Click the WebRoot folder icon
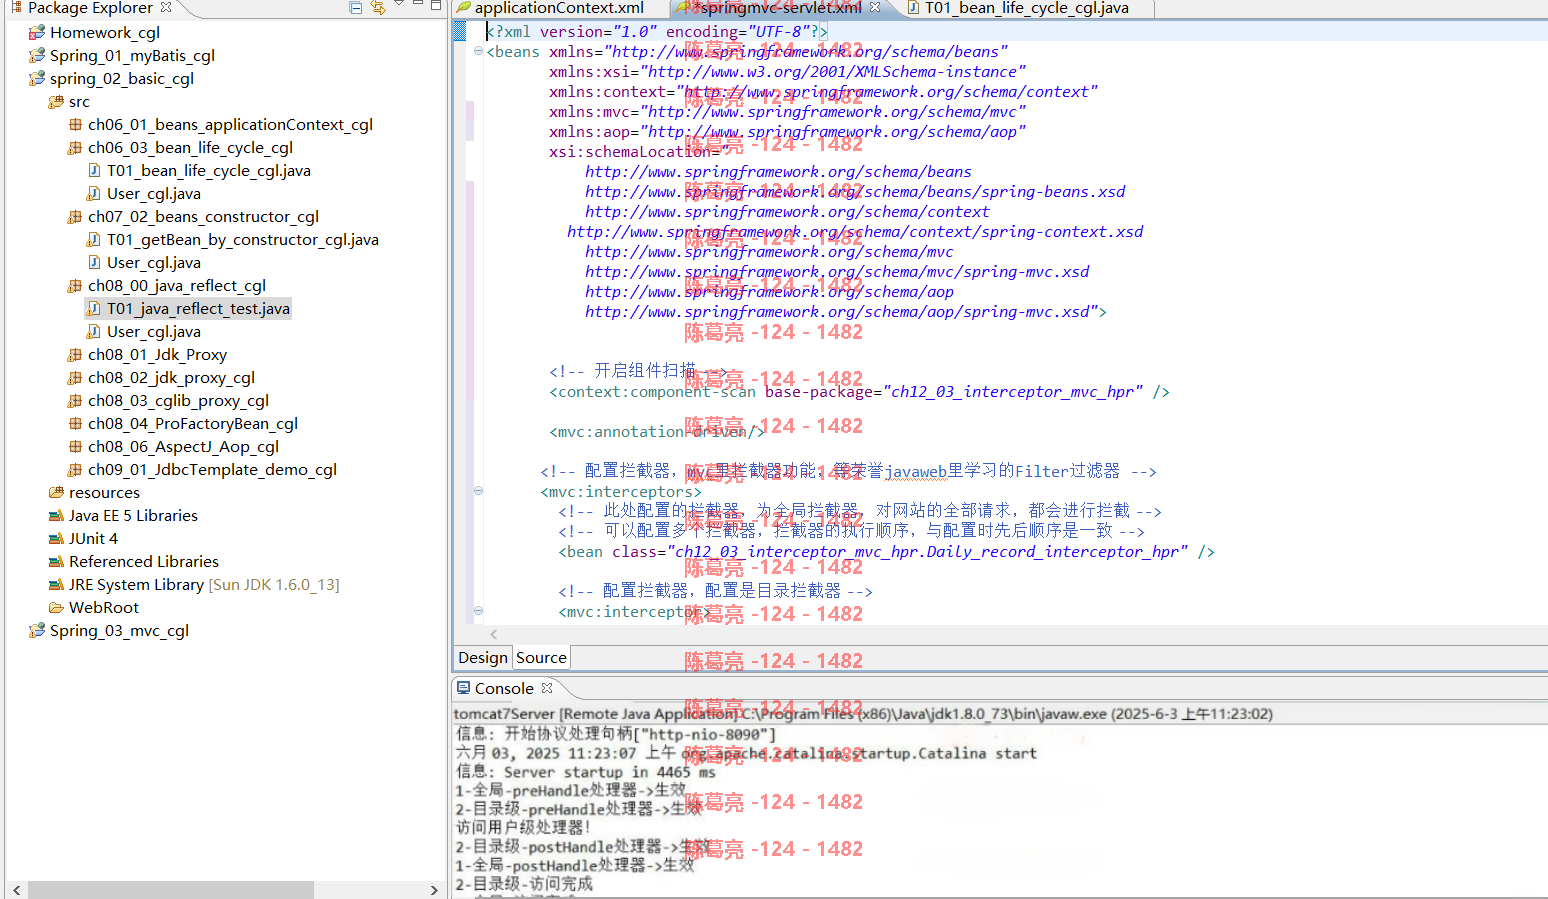The width and height of the screenshot is (1548, 899). click(56, 607)
